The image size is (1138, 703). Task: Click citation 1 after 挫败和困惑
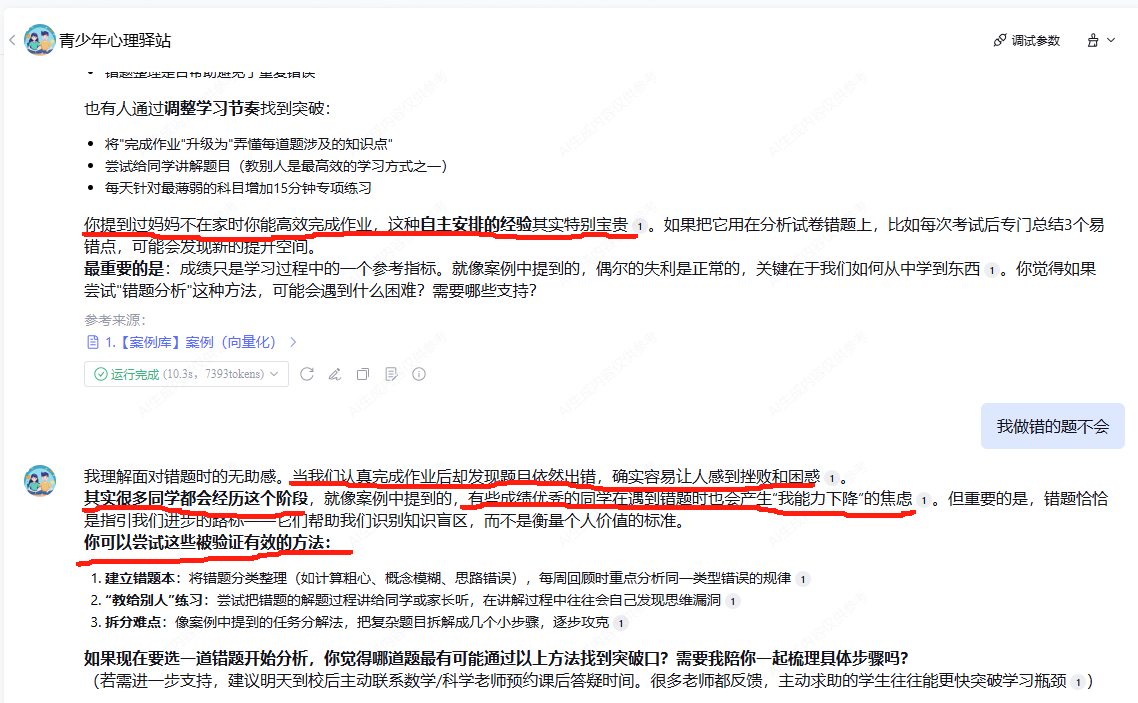click(832, 479)
